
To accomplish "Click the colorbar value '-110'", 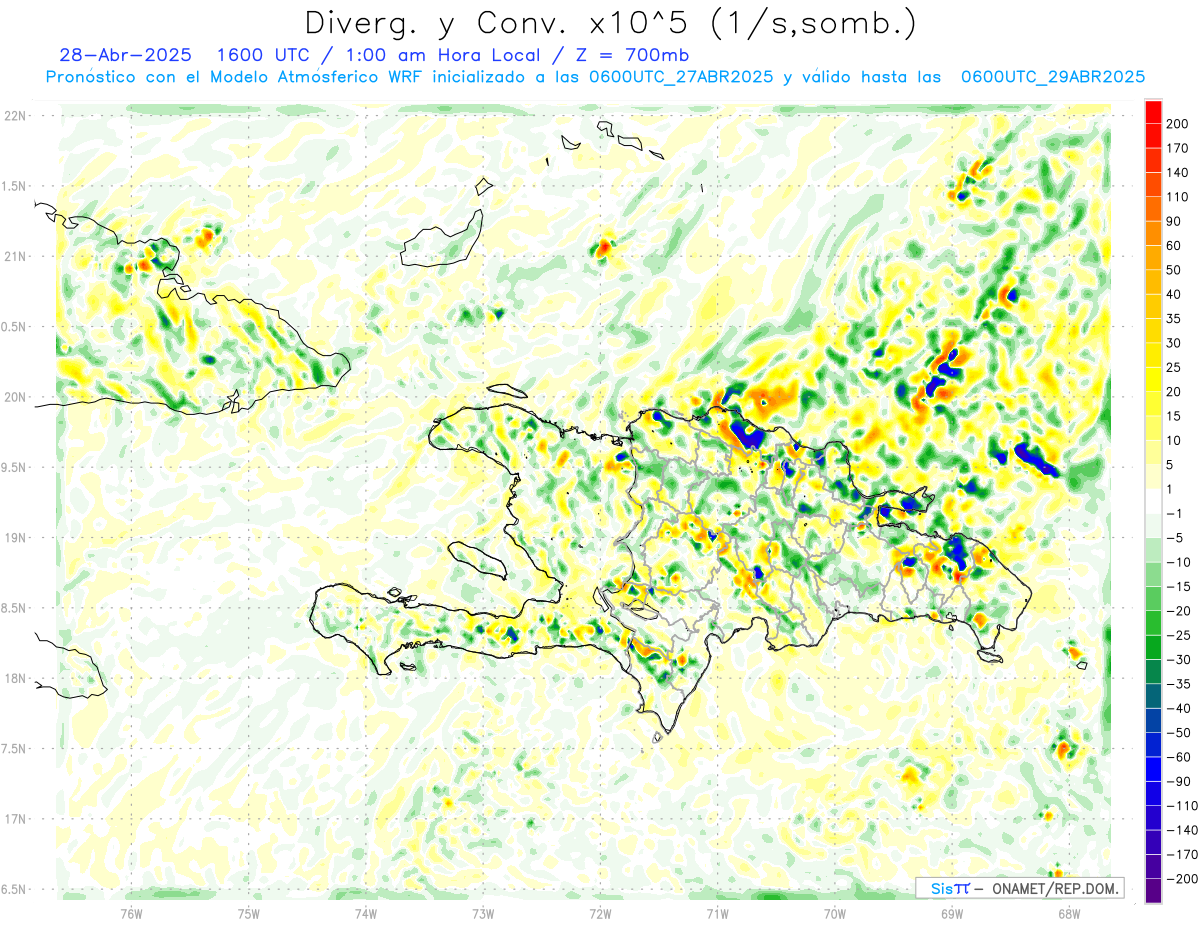I will (x=1180, y=806).
